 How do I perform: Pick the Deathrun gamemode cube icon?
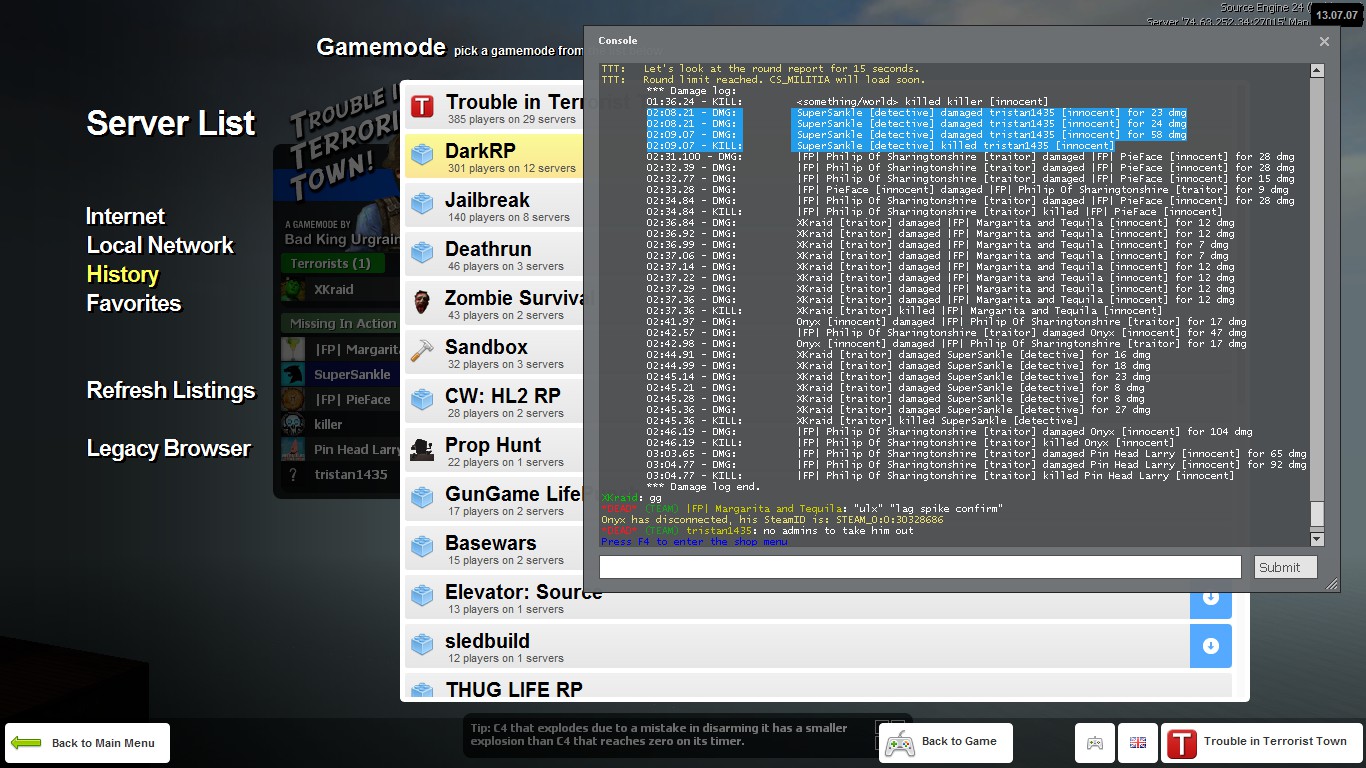pyautogui.click(x=422, y=253)
